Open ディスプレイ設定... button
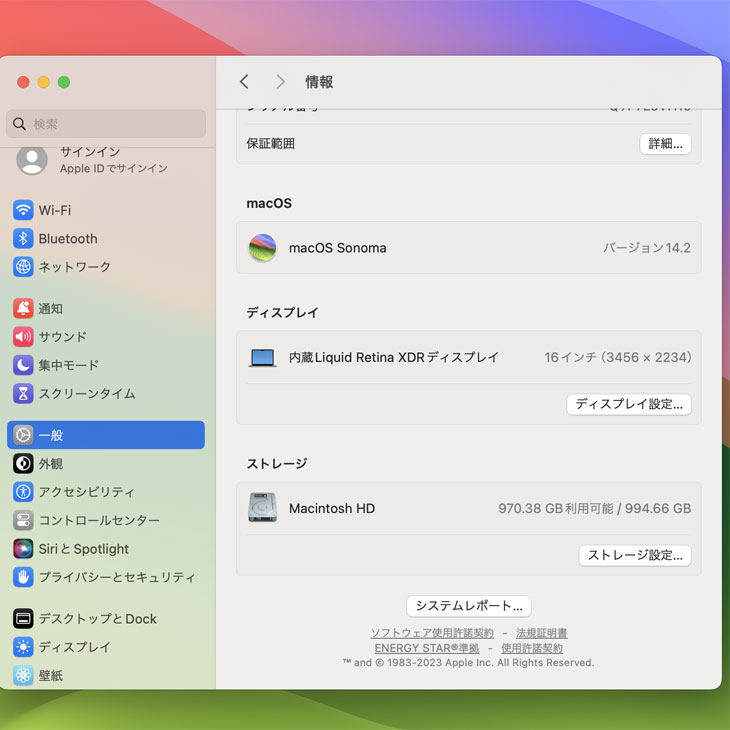 point(628,404)
